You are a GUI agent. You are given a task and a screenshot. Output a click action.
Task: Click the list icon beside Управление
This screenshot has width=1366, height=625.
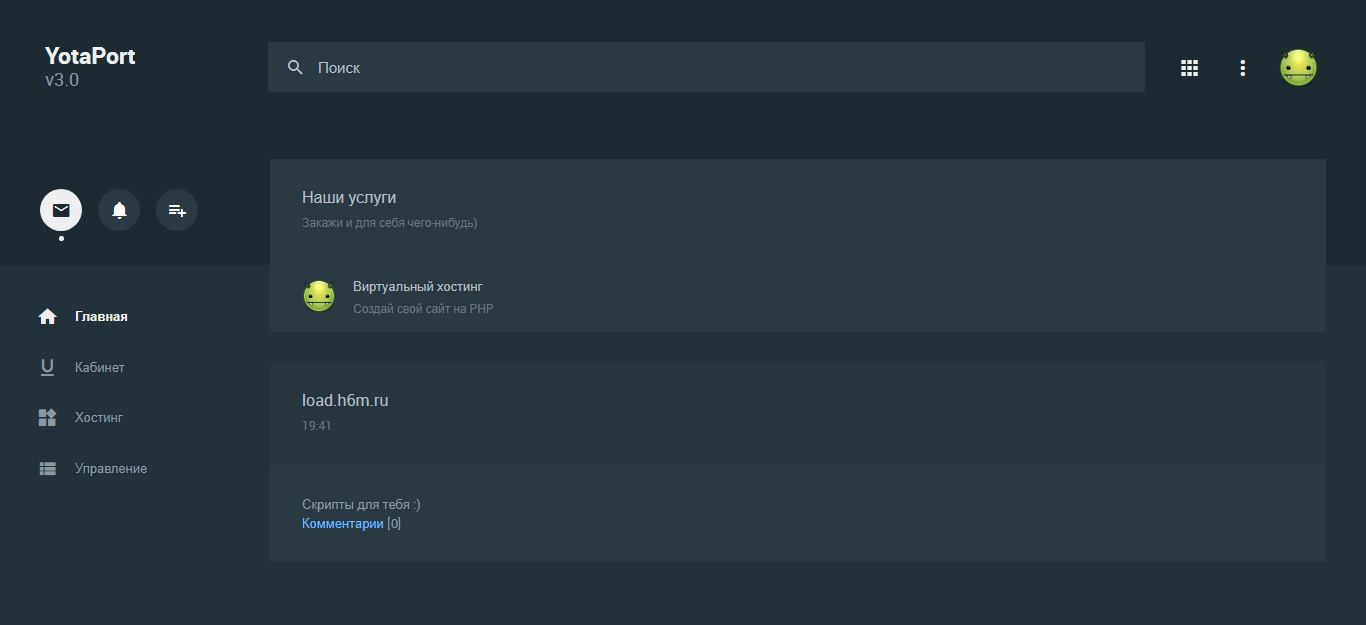[x=47, y=469]
